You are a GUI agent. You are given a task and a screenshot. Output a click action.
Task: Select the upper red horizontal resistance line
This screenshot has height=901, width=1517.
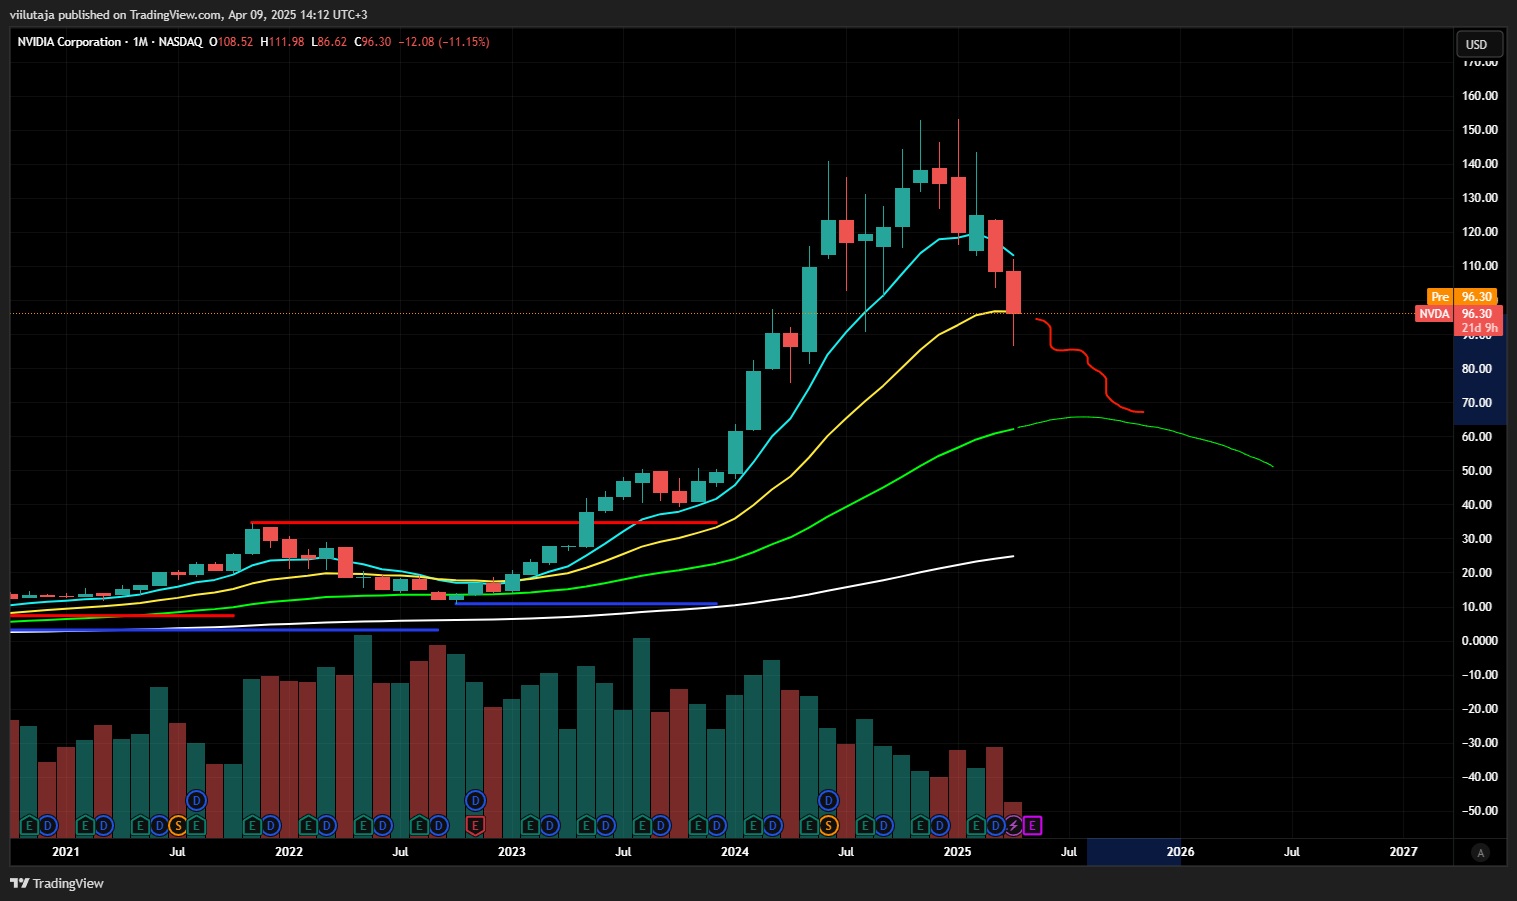tap(483, 522)
